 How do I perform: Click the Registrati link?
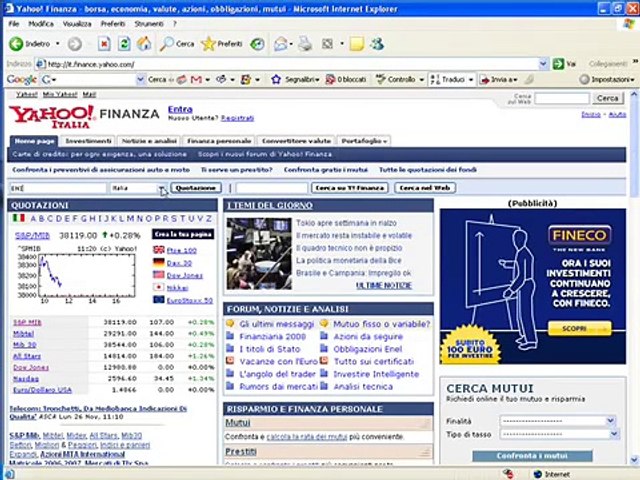237,118
